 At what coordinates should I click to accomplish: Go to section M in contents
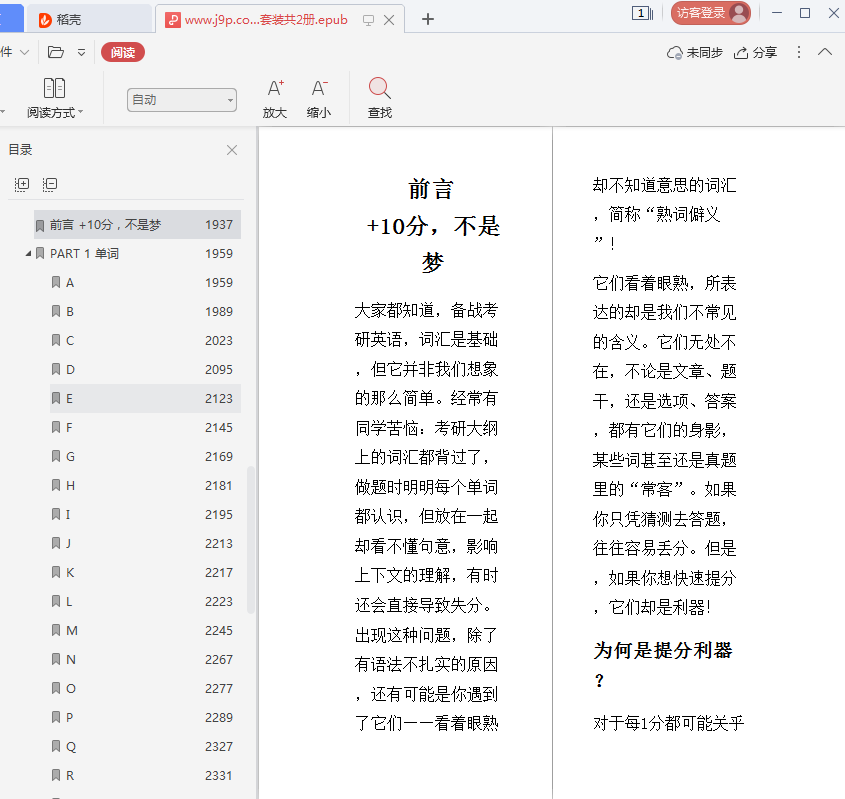tap(72, 631)
